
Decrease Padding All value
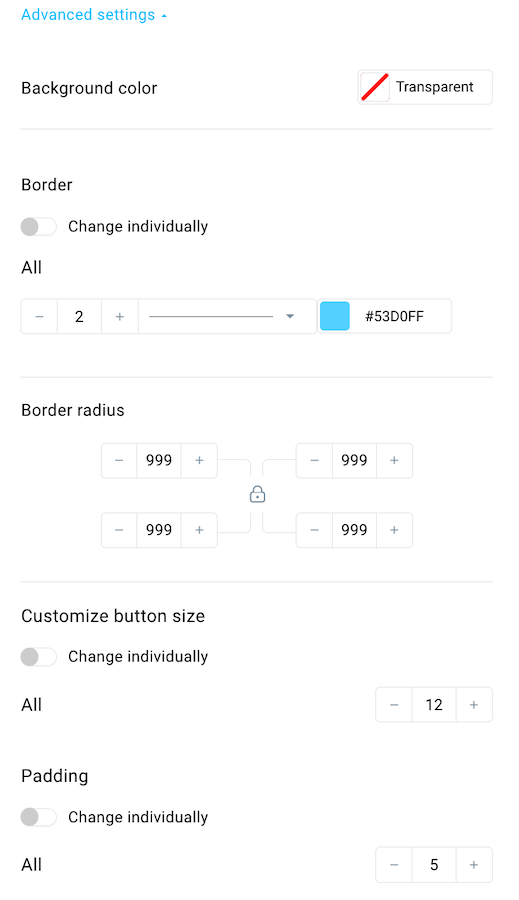[394, 864]
